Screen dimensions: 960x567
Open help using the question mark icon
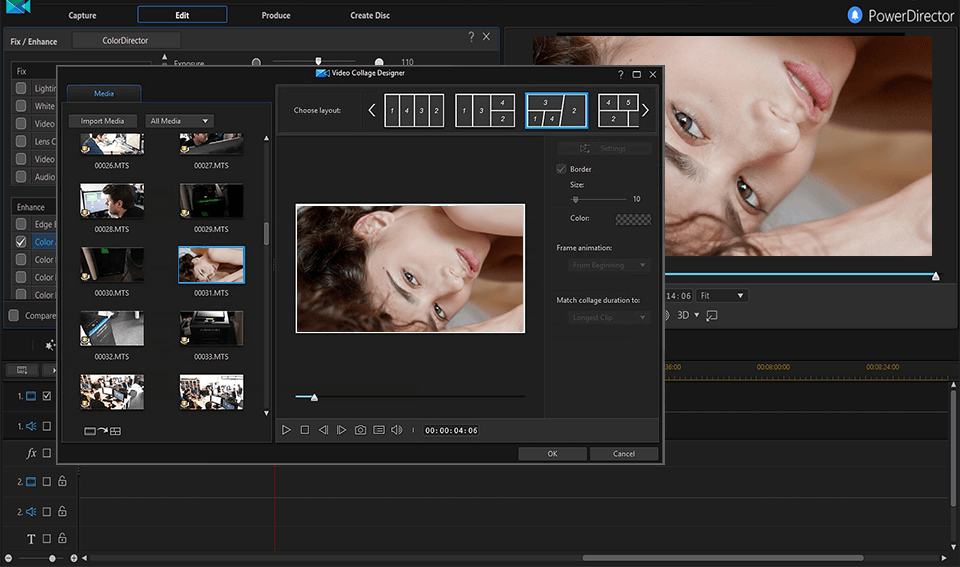click(x=621, y=74)
